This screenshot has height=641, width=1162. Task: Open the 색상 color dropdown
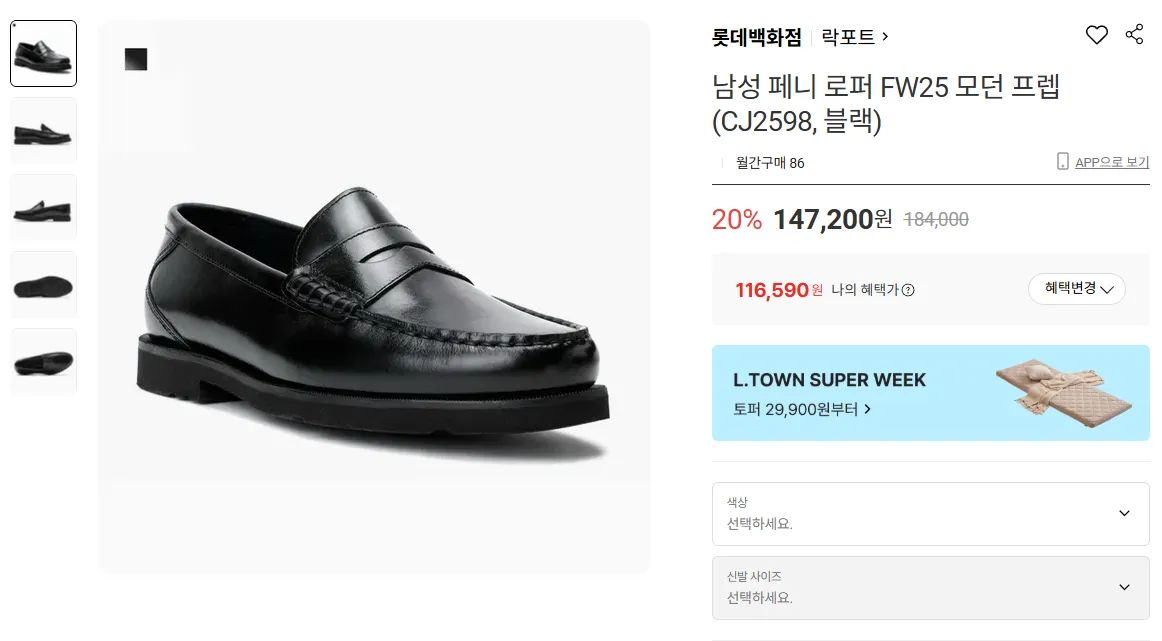[x=930, y=513]
